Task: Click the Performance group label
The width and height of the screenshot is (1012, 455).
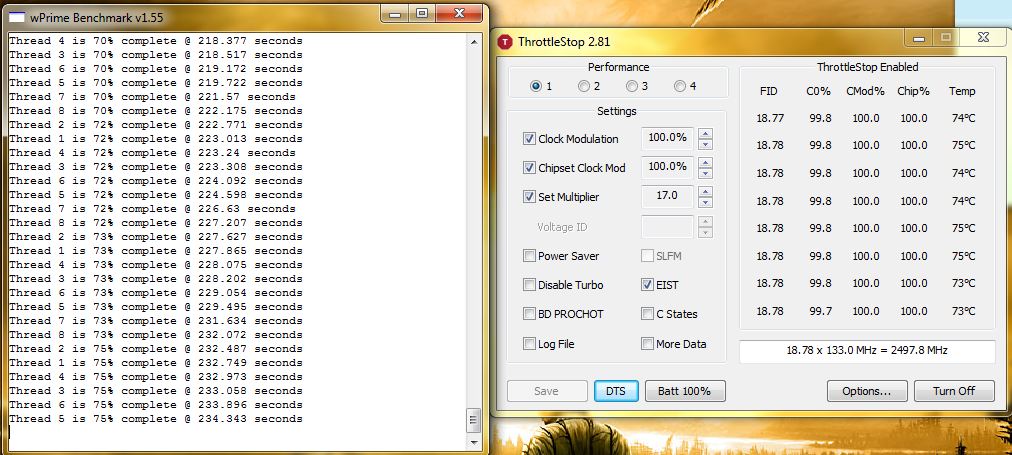Action: [618, 67]
